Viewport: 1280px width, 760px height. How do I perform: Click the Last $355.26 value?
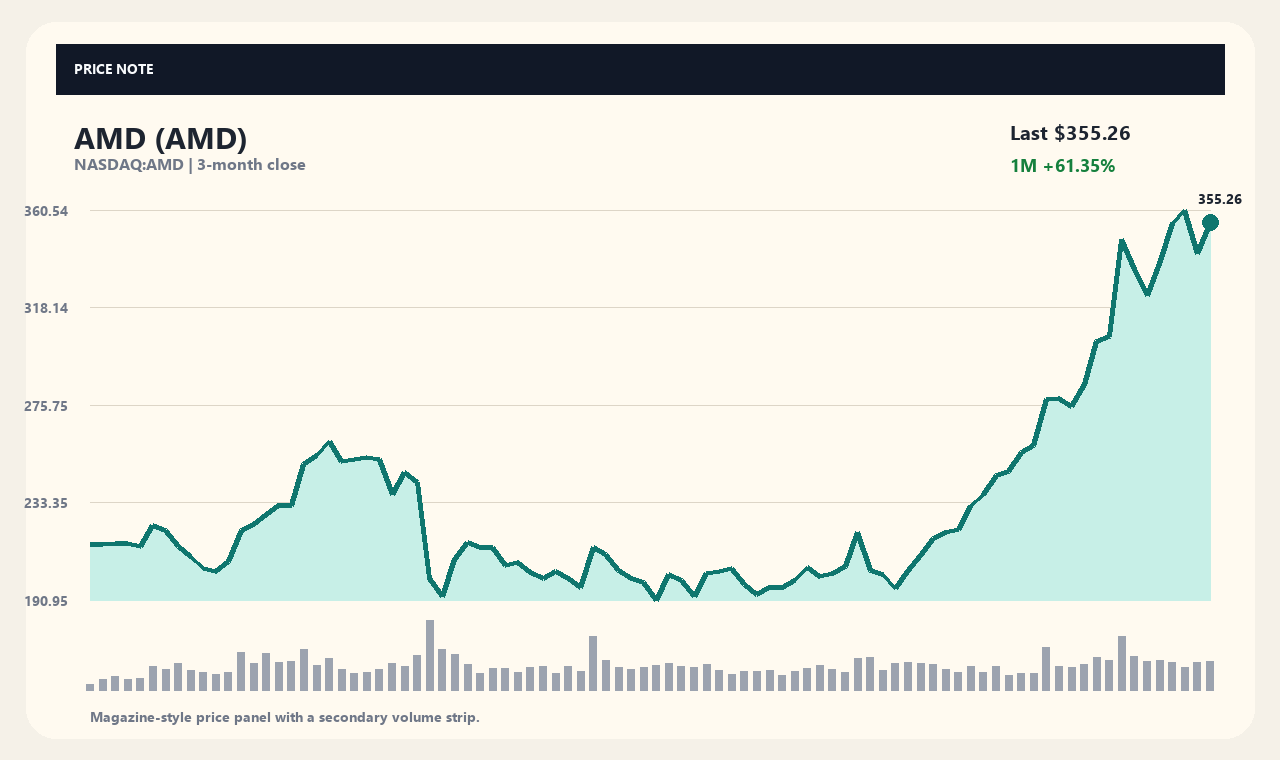1070,134
